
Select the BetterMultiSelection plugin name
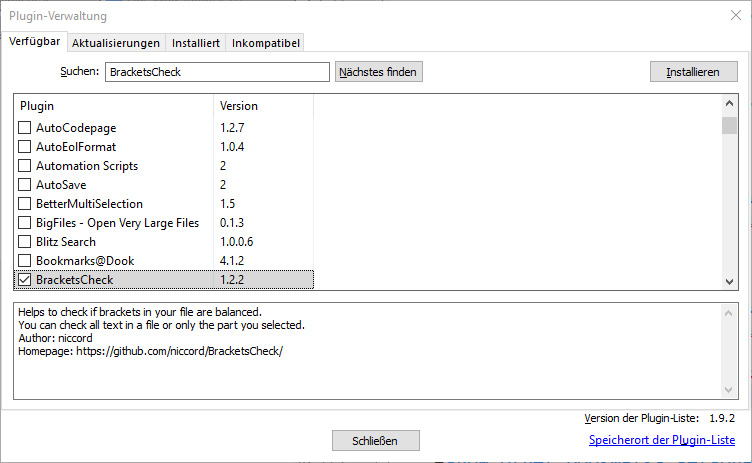tap(89, 204)
